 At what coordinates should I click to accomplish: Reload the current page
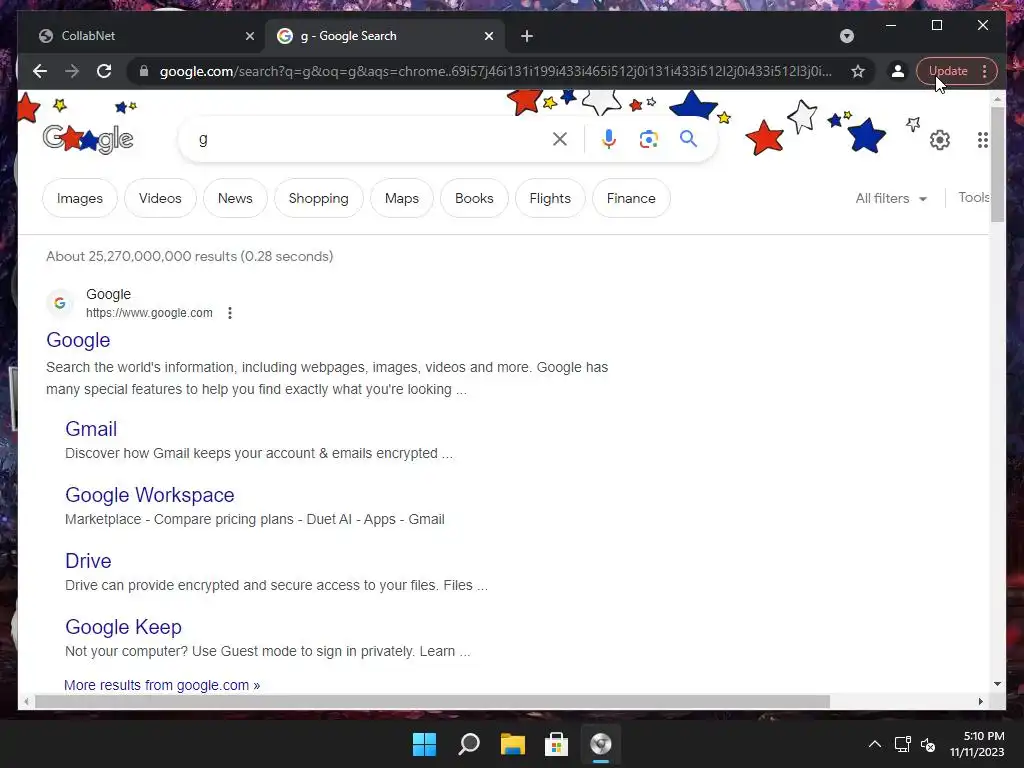[104, 71]
